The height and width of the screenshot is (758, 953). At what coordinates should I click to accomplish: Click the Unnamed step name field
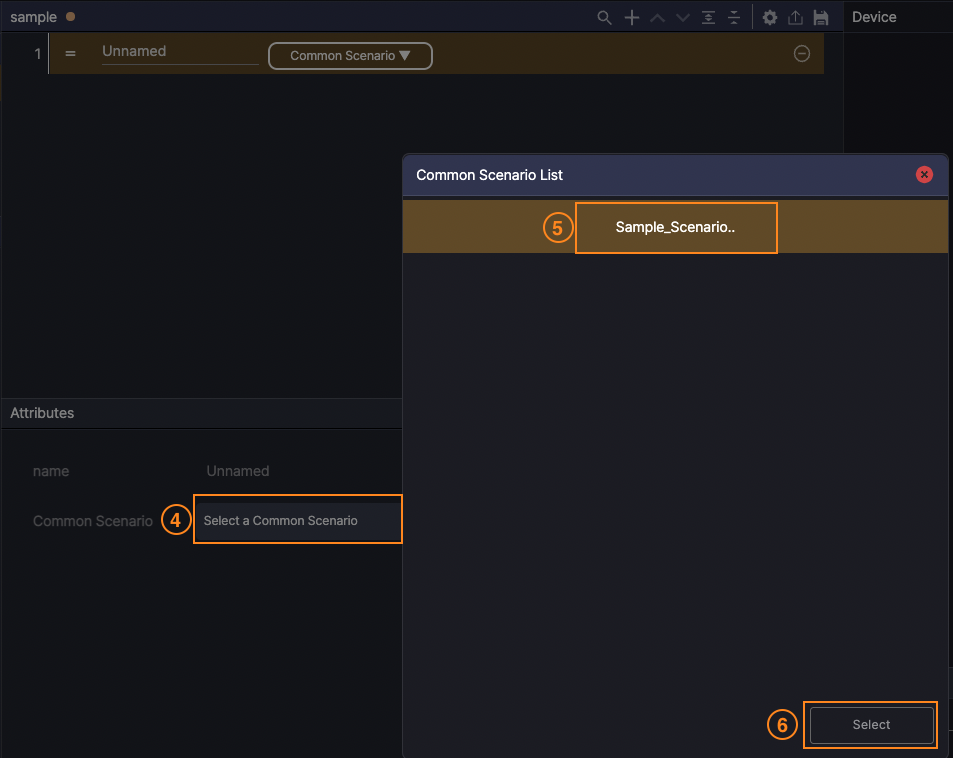[x=180, y=52]
